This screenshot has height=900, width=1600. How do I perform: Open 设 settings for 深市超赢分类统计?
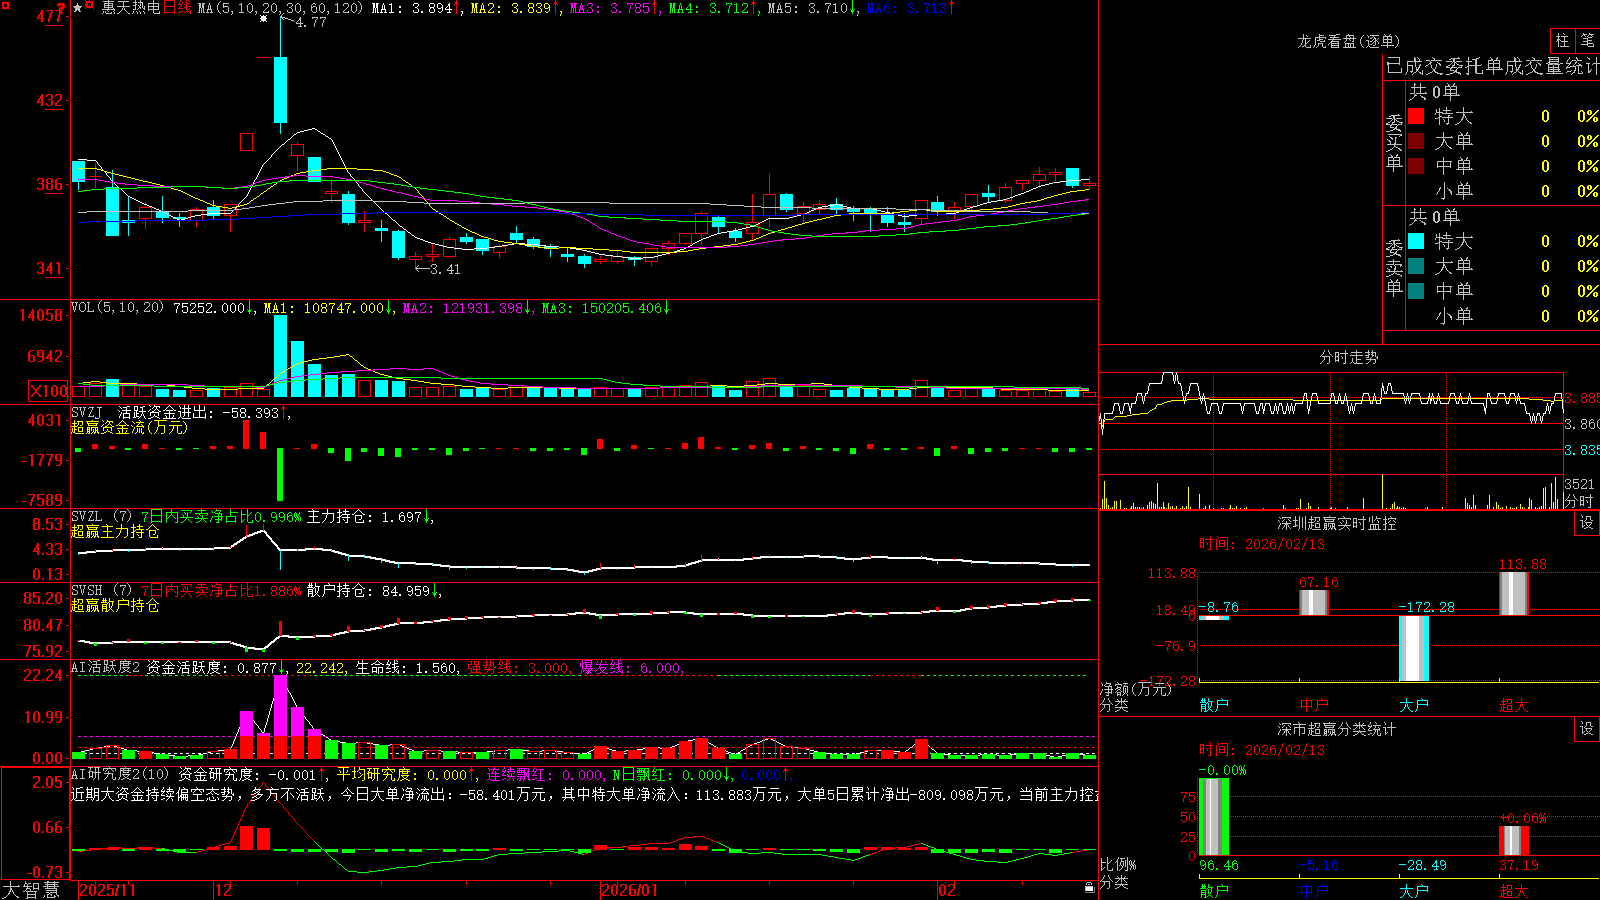tap(1586, 729)
